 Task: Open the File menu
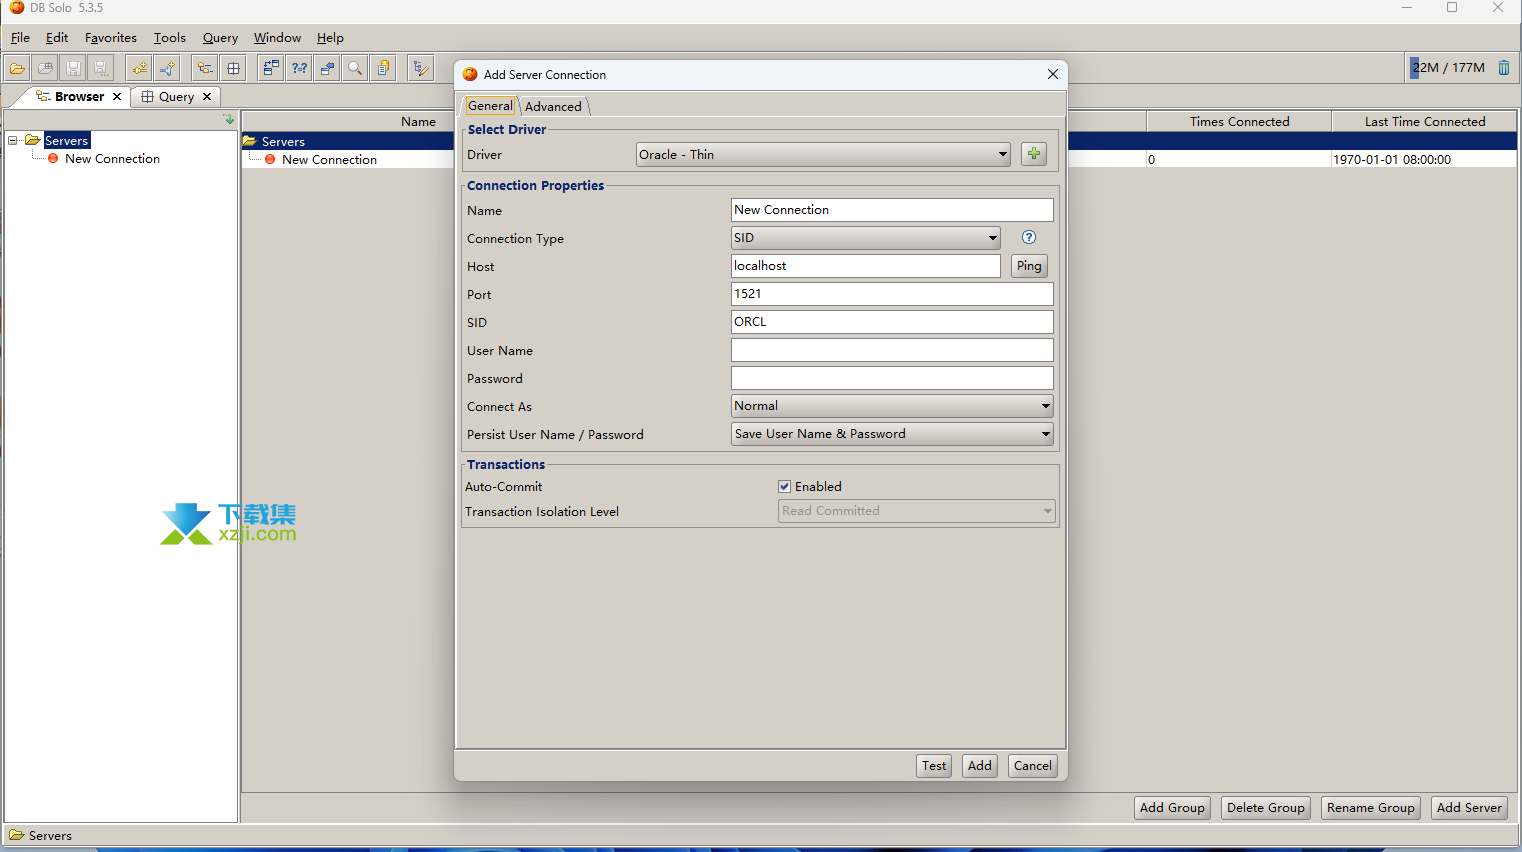20,38
